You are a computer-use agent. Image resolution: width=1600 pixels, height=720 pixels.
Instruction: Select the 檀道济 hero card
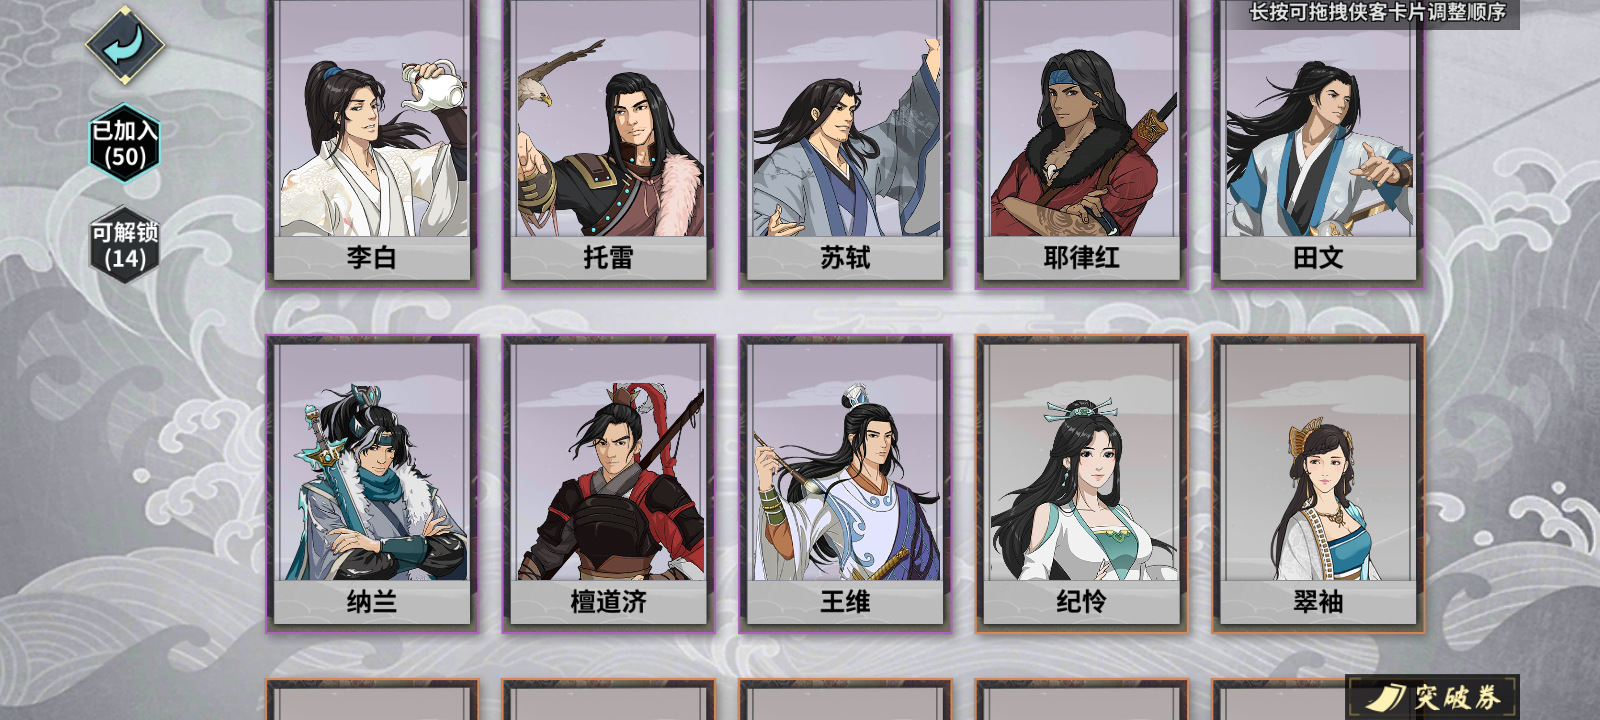point(609,484)
